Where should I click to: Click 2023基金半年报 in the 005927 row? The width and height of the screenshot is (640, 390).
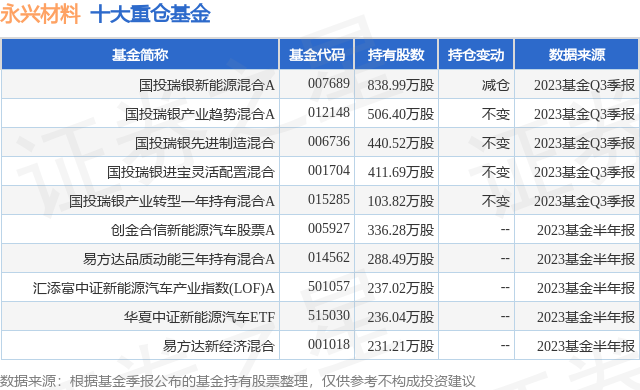point(586,230)
